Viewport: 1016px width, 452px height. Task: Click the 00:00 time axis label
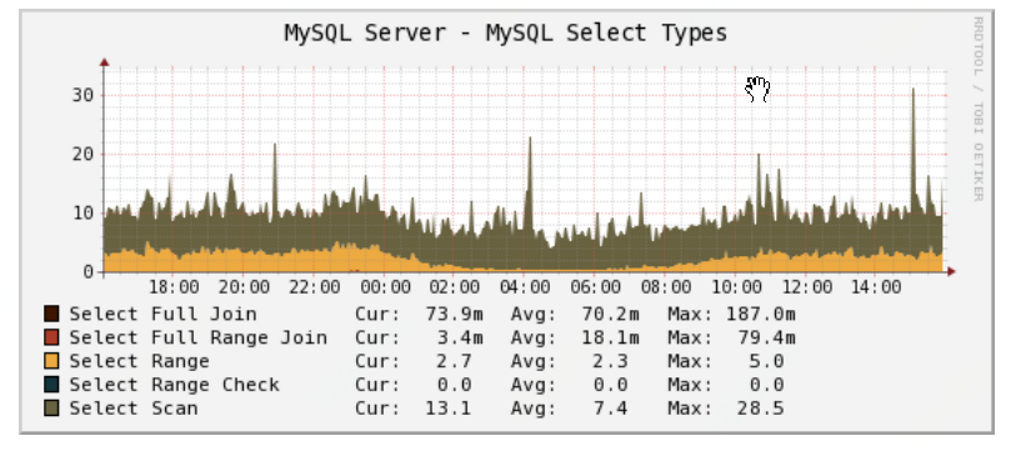[x=385, y=287]
